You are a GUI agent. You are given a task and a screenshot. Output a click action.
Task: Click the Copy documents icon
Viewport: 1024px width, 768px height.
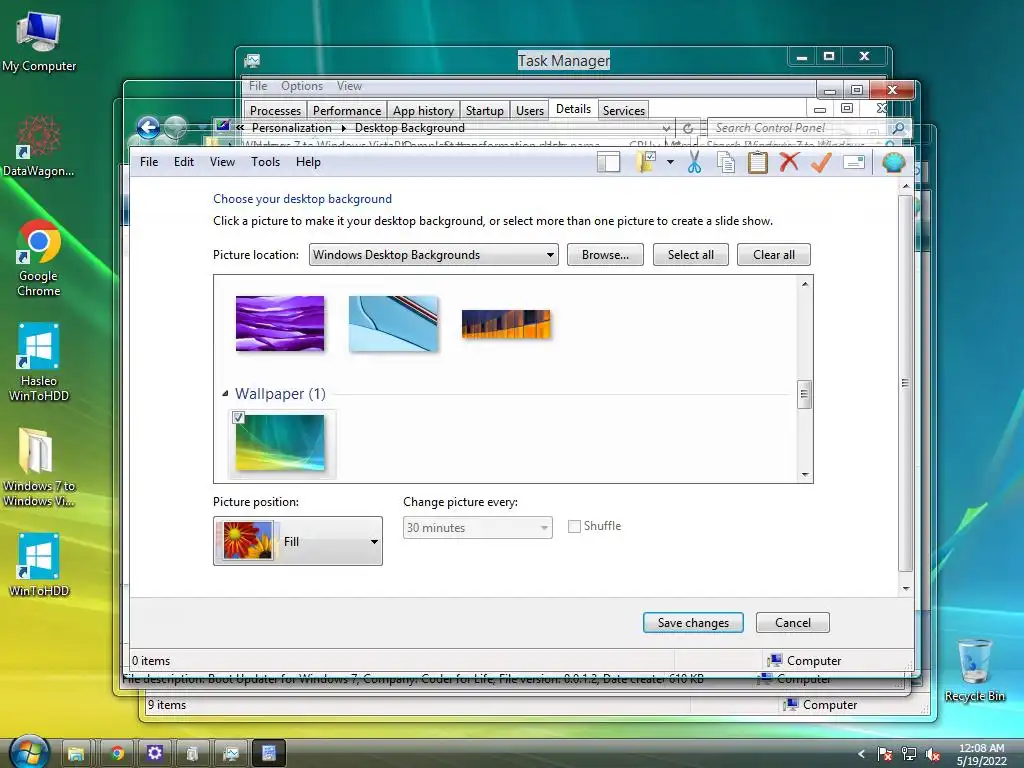[726, 162]
